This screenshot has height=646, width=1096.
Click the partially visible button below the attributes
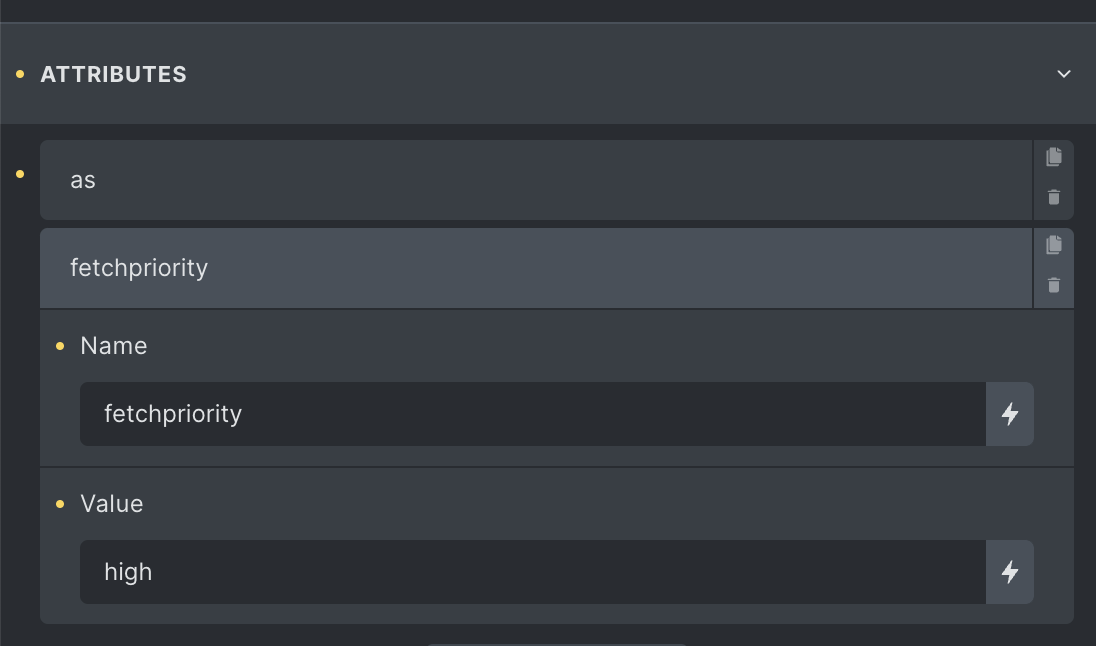pyautogui.click(x=556, y=643)
